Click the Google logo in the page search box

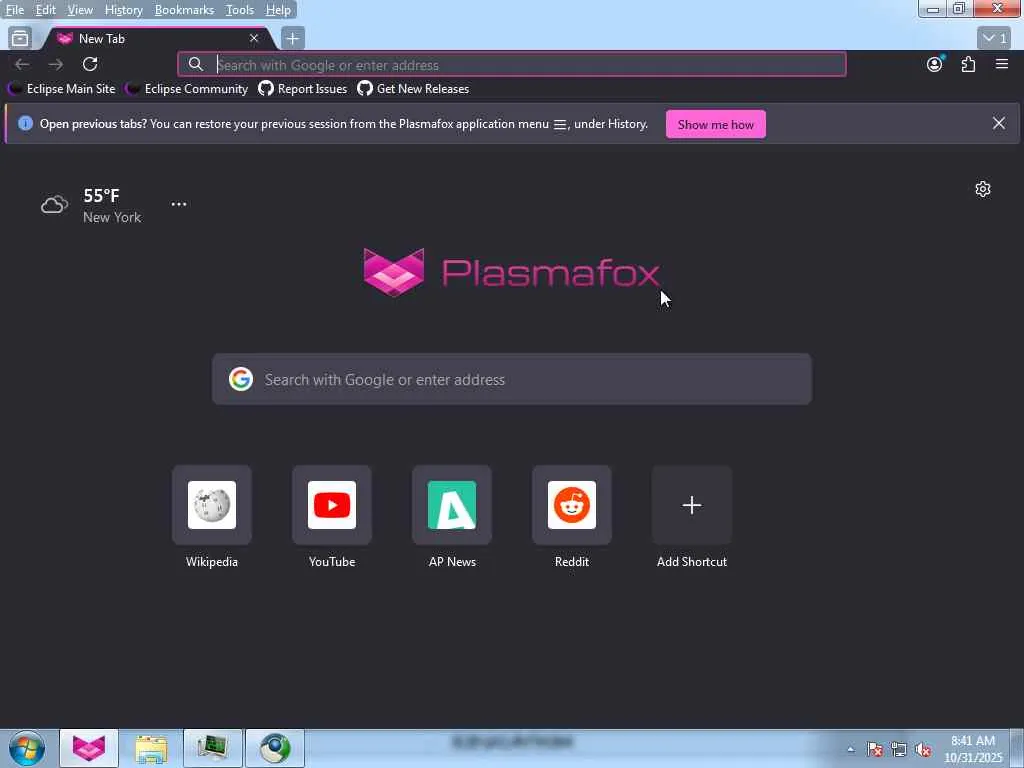[241, 379]
